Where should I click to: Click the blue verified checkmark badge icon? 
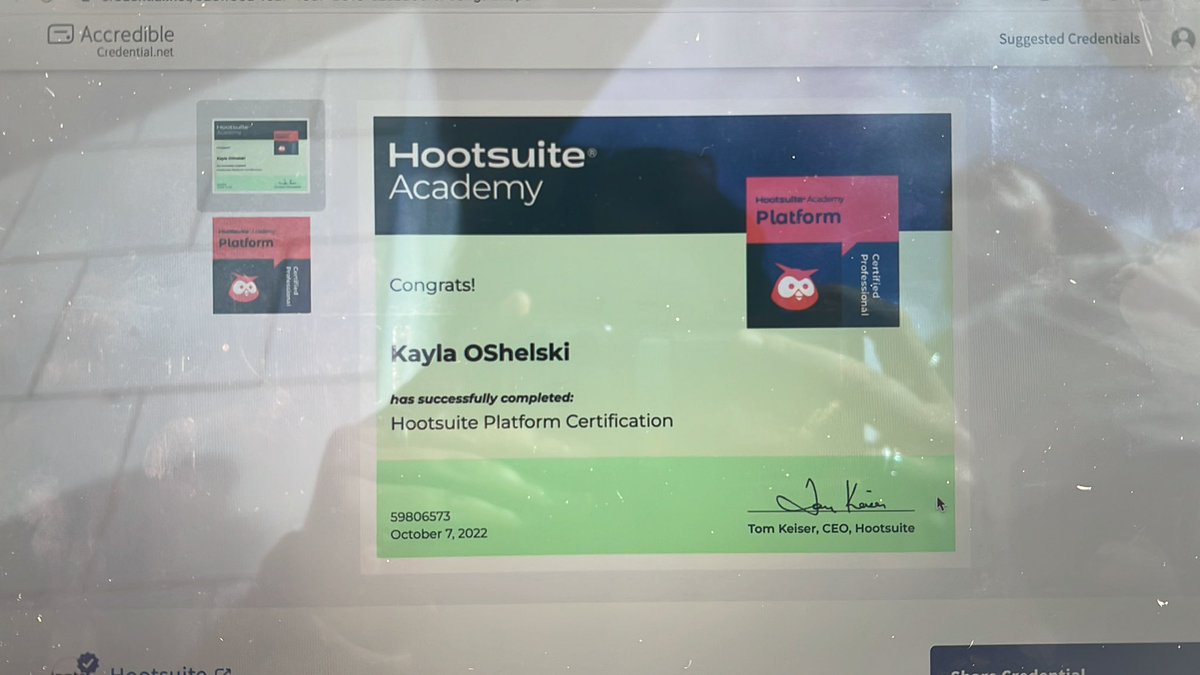point(88,662)
